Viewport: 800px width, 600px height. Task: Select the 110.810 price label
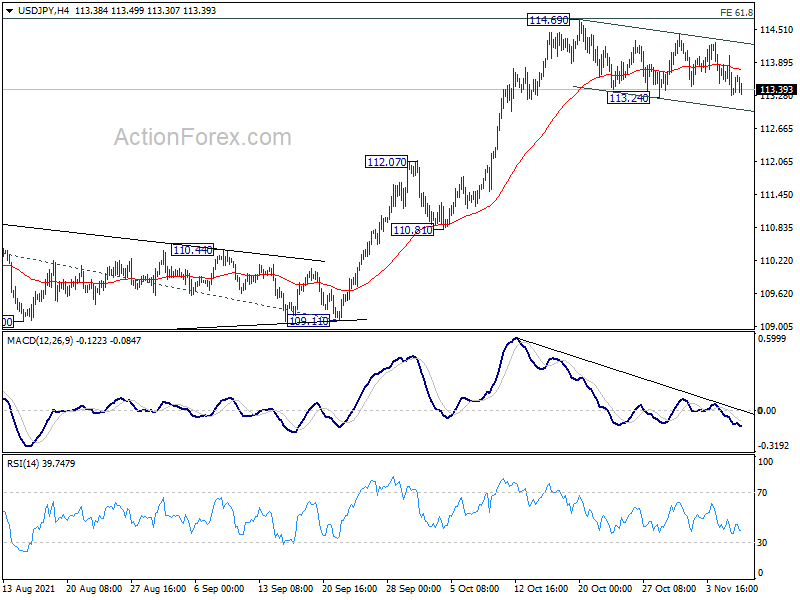(x=412, y=230)
